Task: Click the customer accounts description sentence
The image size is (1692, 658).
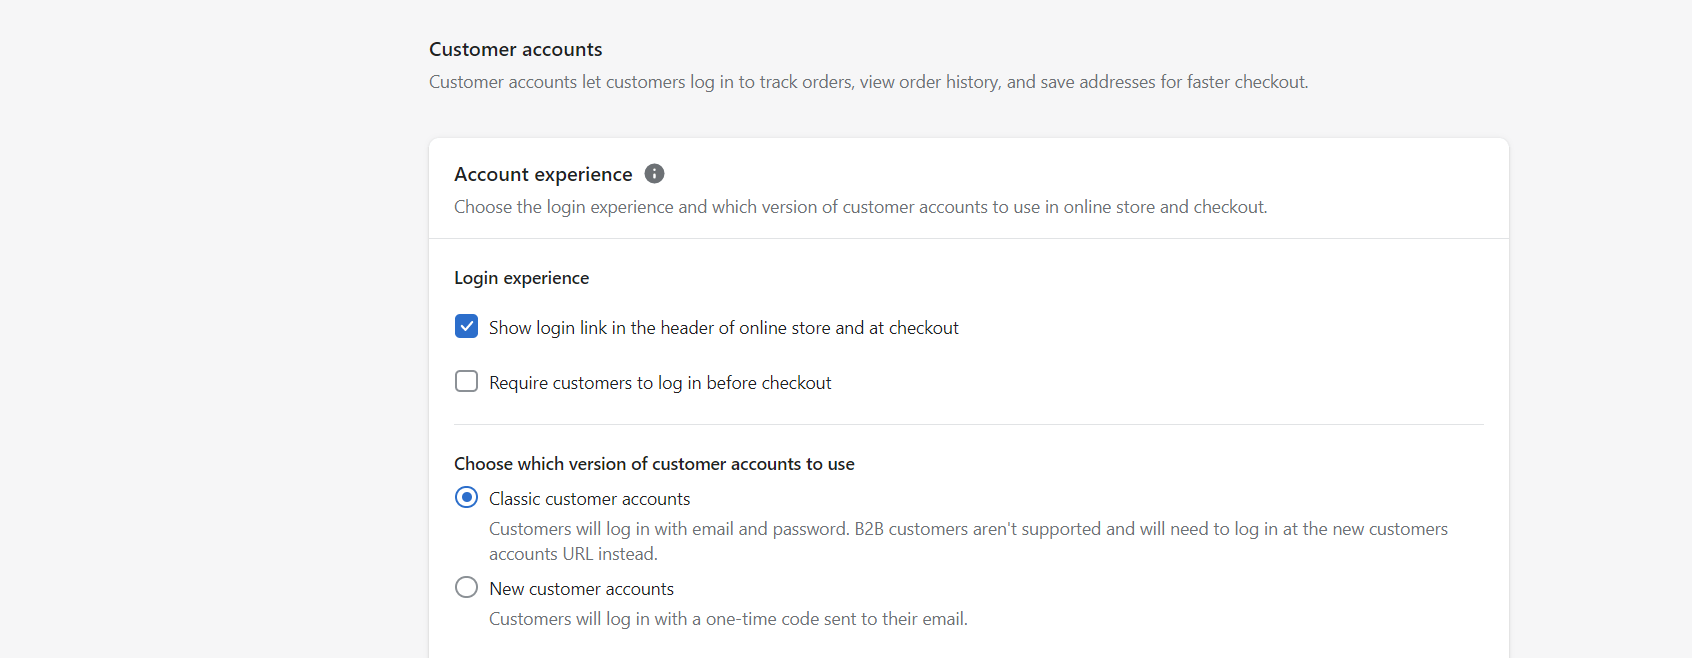Action: (x=868, y=81)
